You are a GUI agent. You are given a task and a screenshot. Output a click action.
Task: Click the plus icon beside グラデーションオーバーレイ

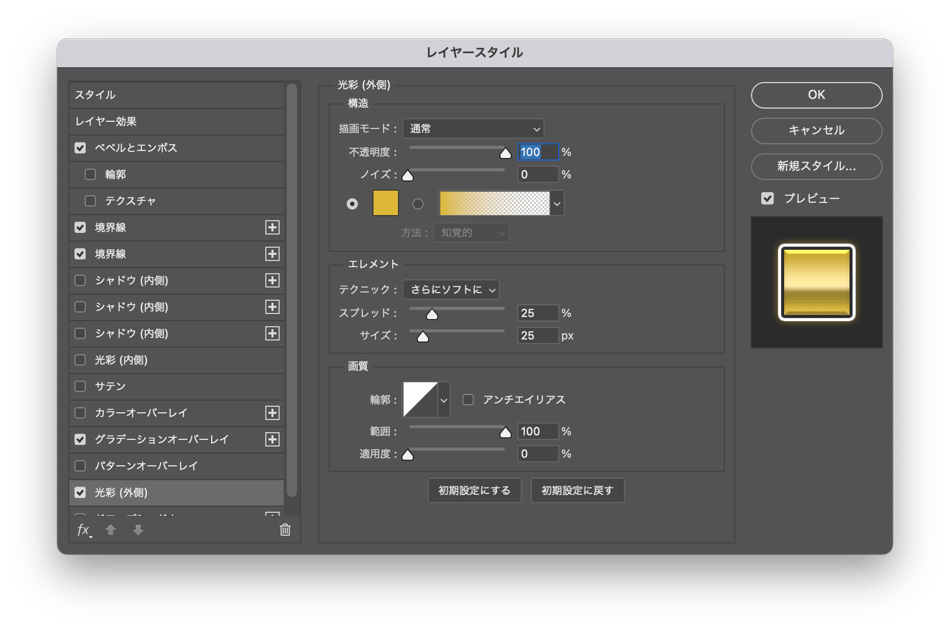click(x=272, y=439)
